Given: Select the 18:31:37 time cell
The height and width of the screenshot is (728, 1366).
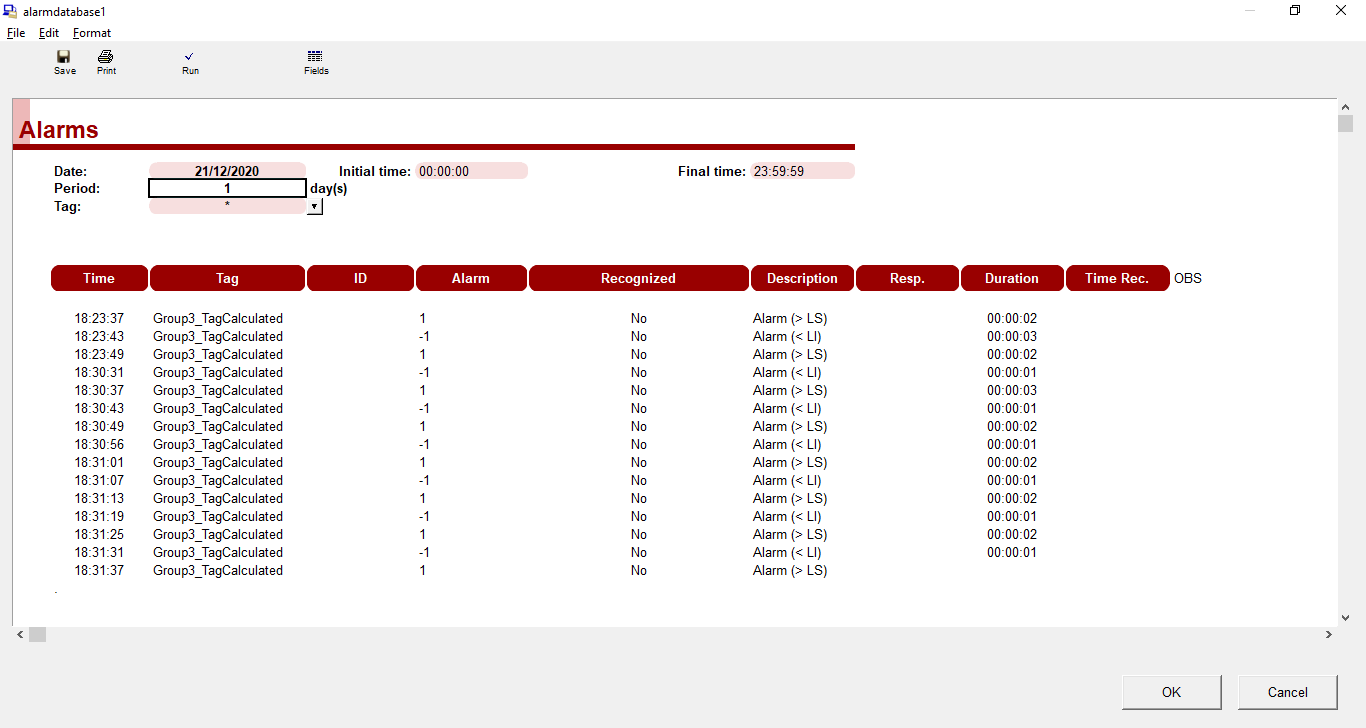Looking at the screenshot, I should (x=99, y=571).
